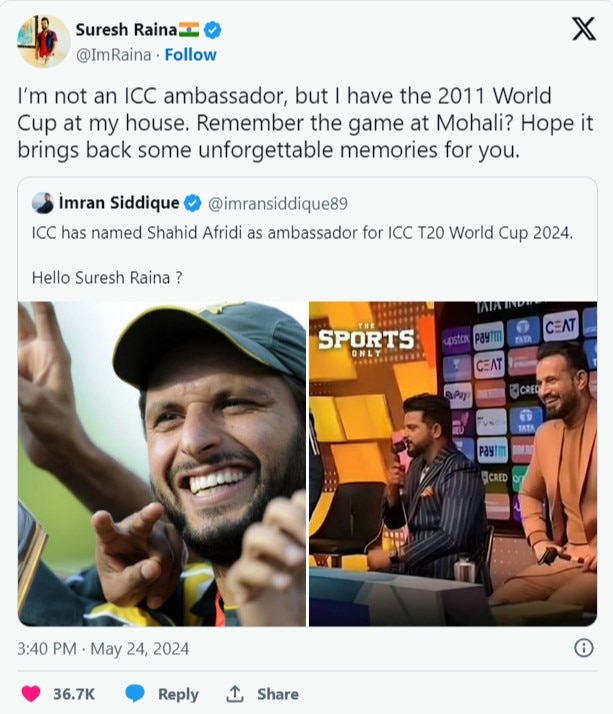This screenshot has width=613, height=714.
Task: Click Imran Siddique's verified badge
Action: coord(193,203)
